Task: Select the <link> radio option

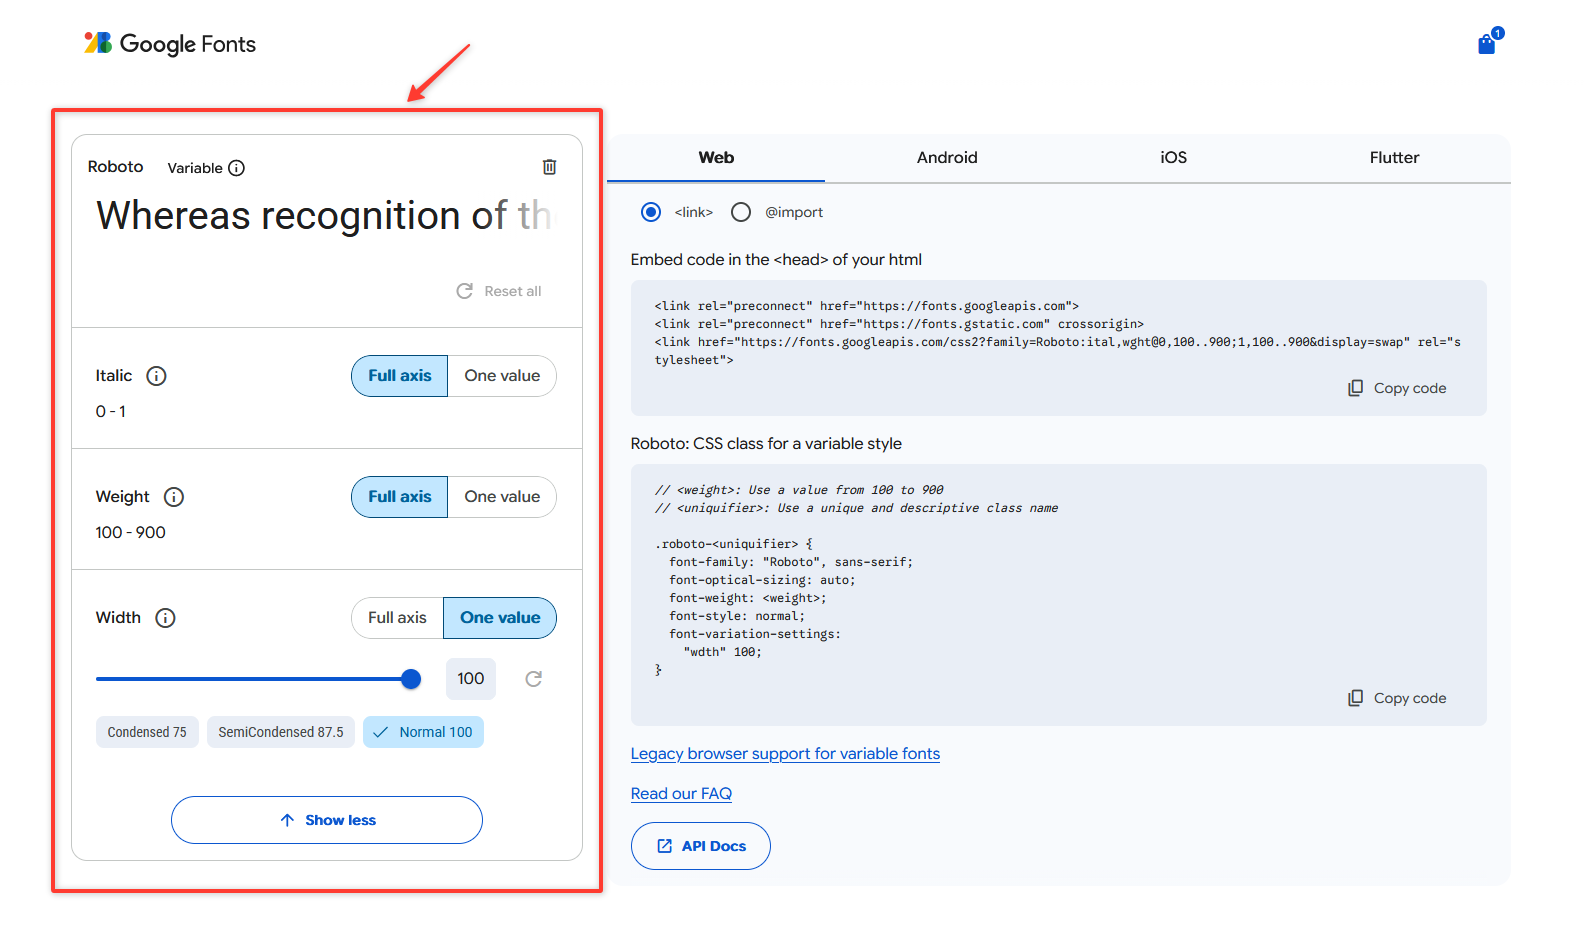Action: 651,212
